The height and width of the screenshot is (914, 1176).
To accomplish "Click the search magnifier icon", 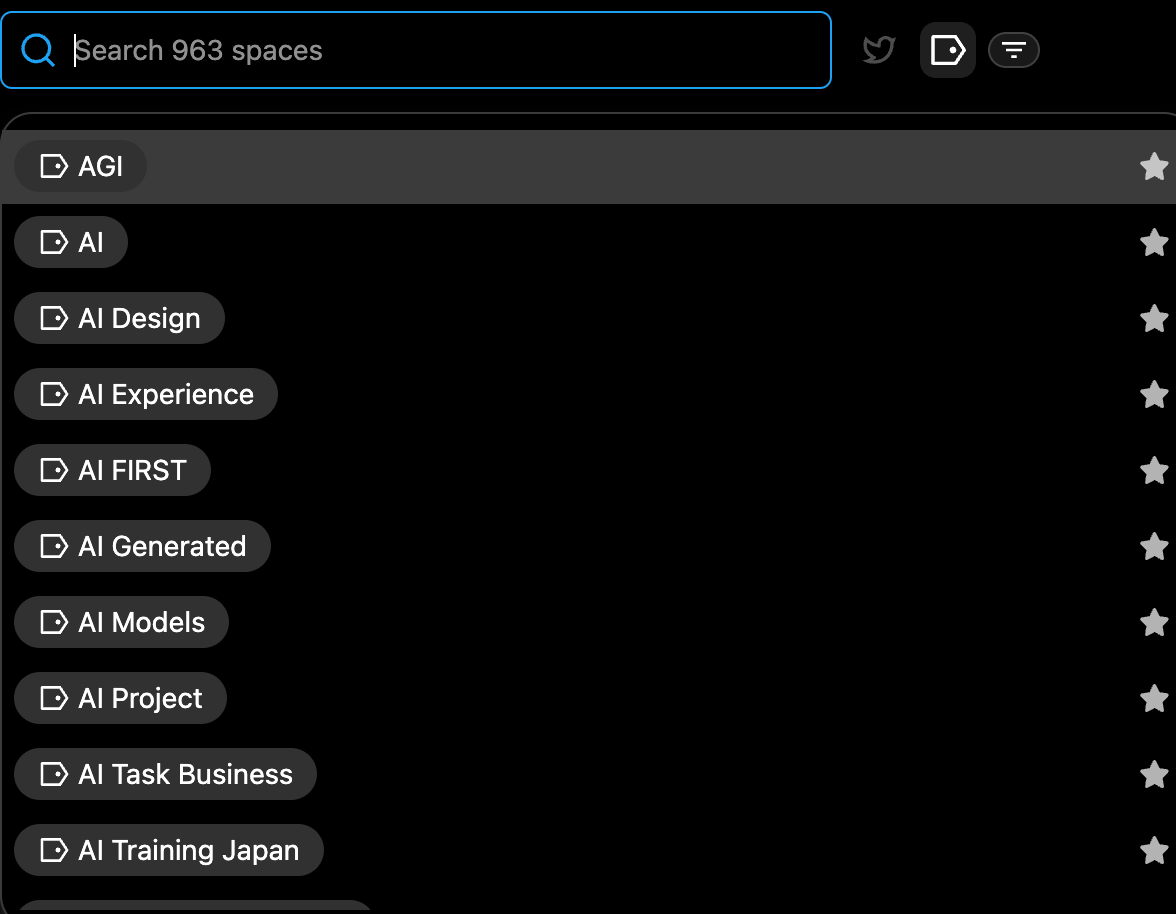I will (x=38, y=50).
